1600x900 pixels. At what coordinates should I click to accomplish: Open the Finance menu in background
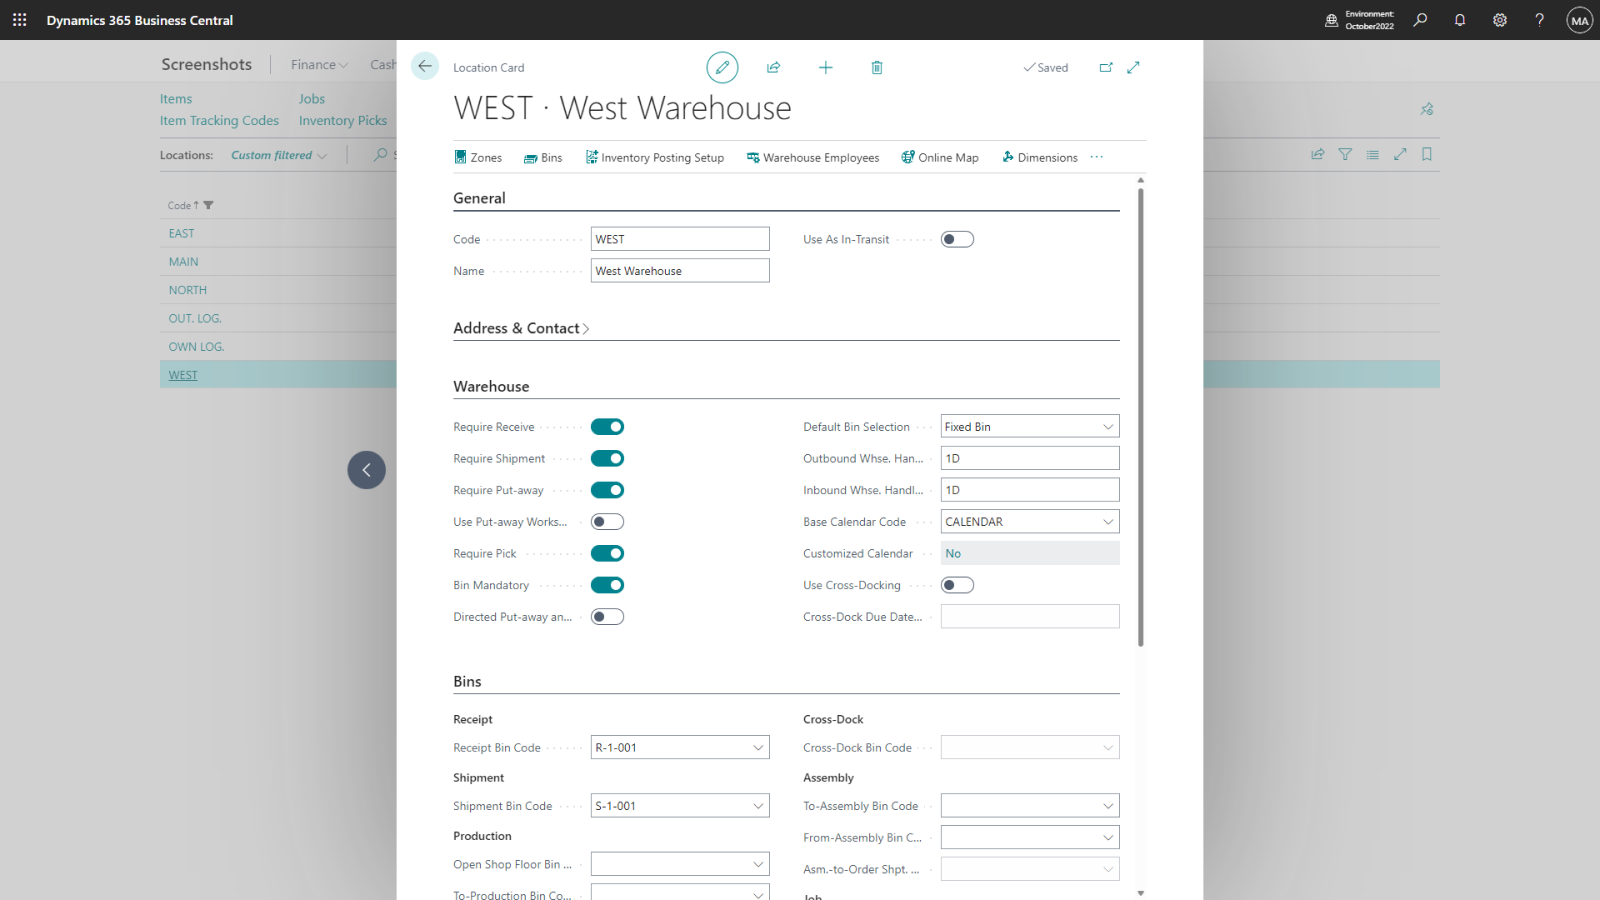(x=319, y=65)
